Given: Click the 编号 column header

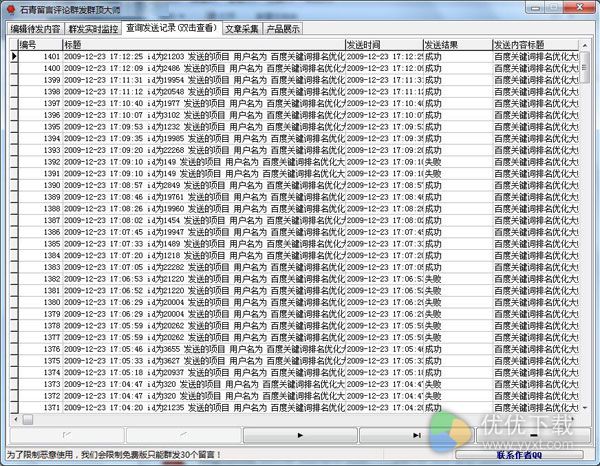Looking at the screenshot, I should coord(40,45).
